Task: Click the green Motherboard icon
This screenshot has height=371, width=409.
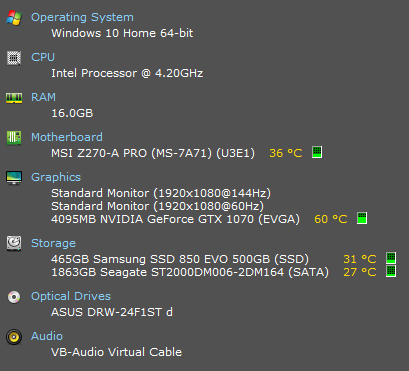Action: (14, 138)
